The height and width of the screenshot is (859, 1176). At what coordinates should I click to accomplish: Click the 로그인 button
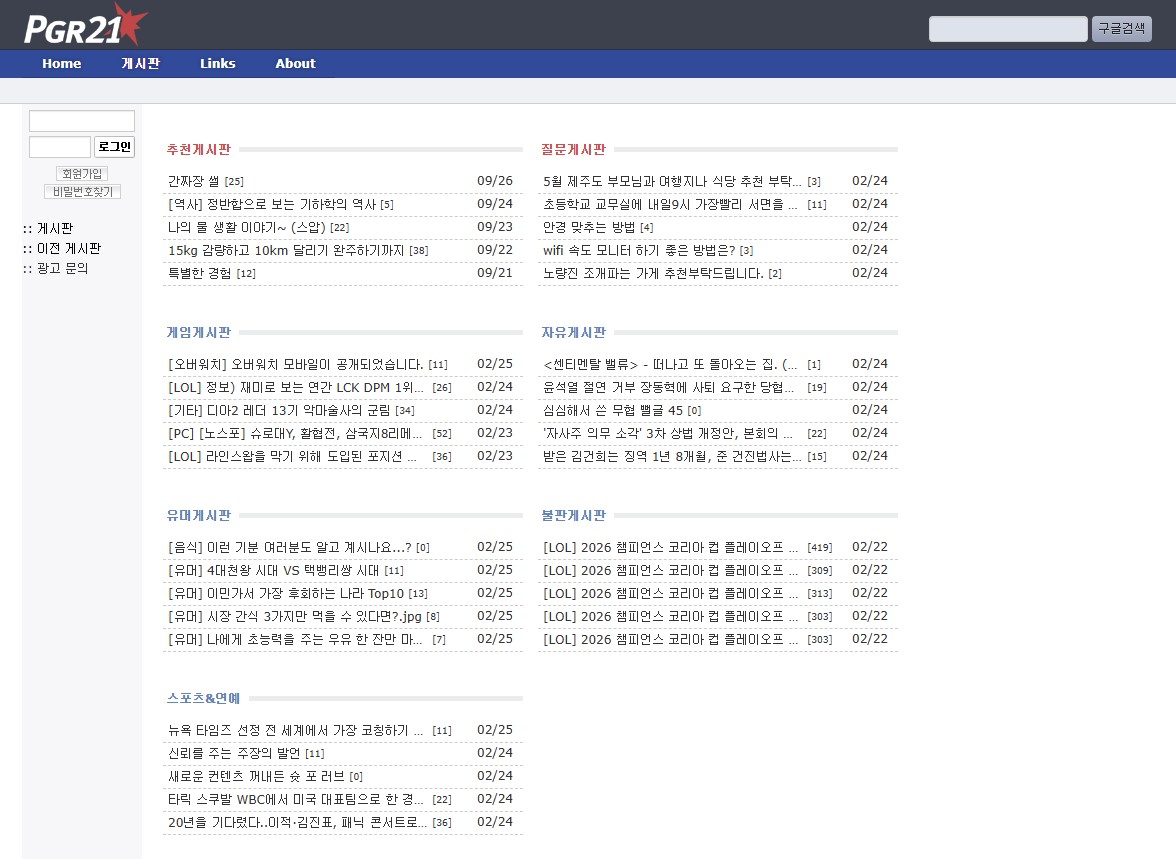pyautogui.click(x=115, y=147)
